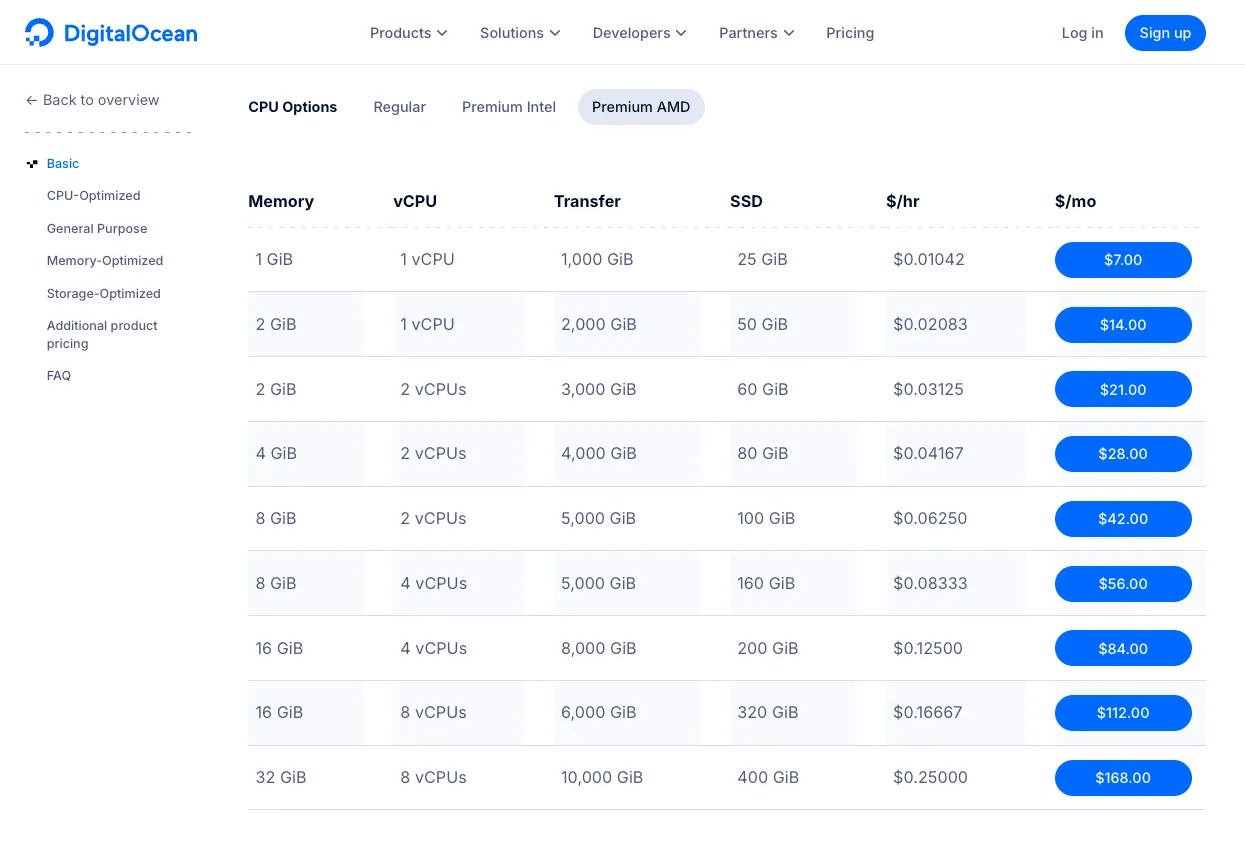Click the 200 GiB SSD cell

pos(768,648)
